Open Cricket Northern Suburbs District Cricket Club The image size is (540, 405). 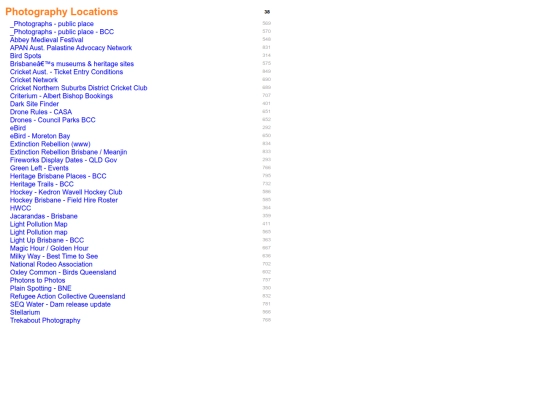(79, 88)
